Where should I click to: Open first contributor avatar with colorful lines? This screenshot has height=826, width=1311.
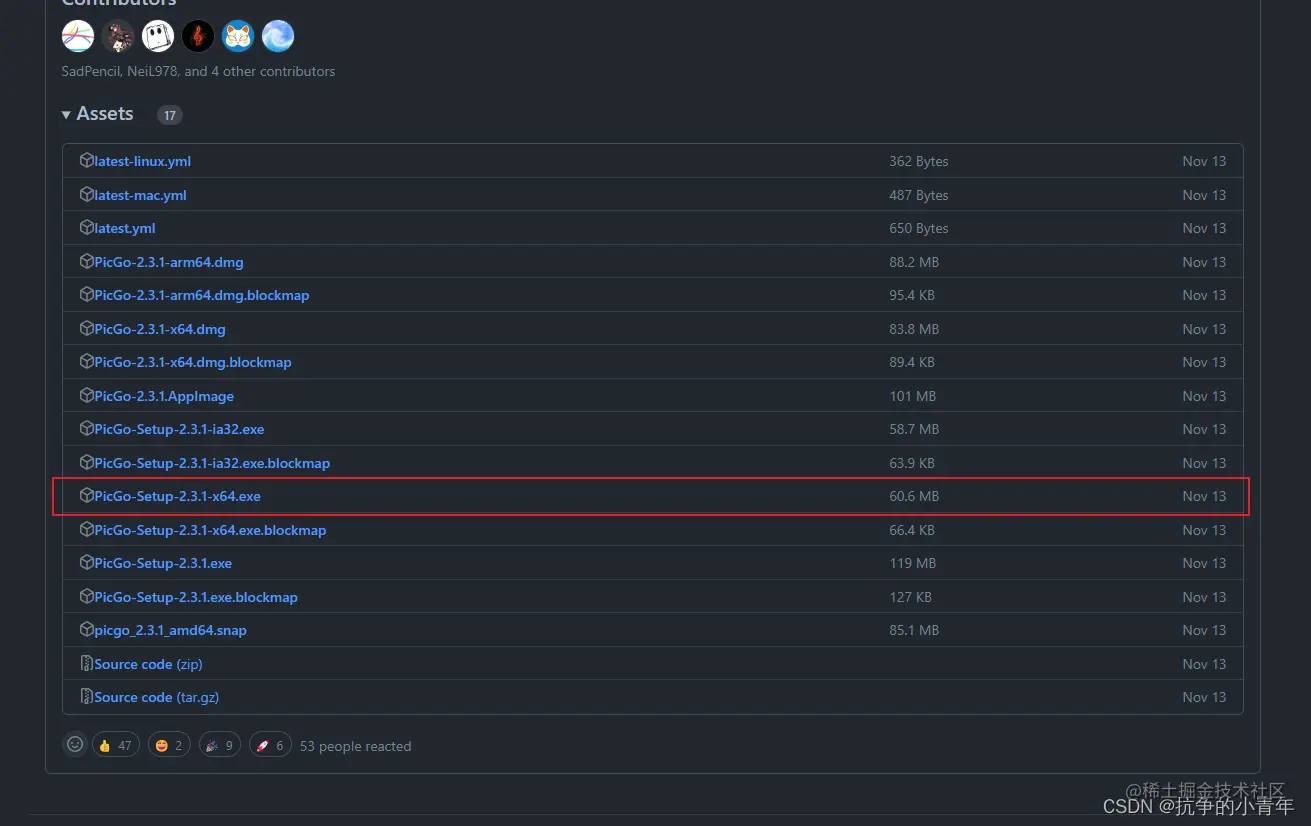pyautogui.click(x=78, y=37)
